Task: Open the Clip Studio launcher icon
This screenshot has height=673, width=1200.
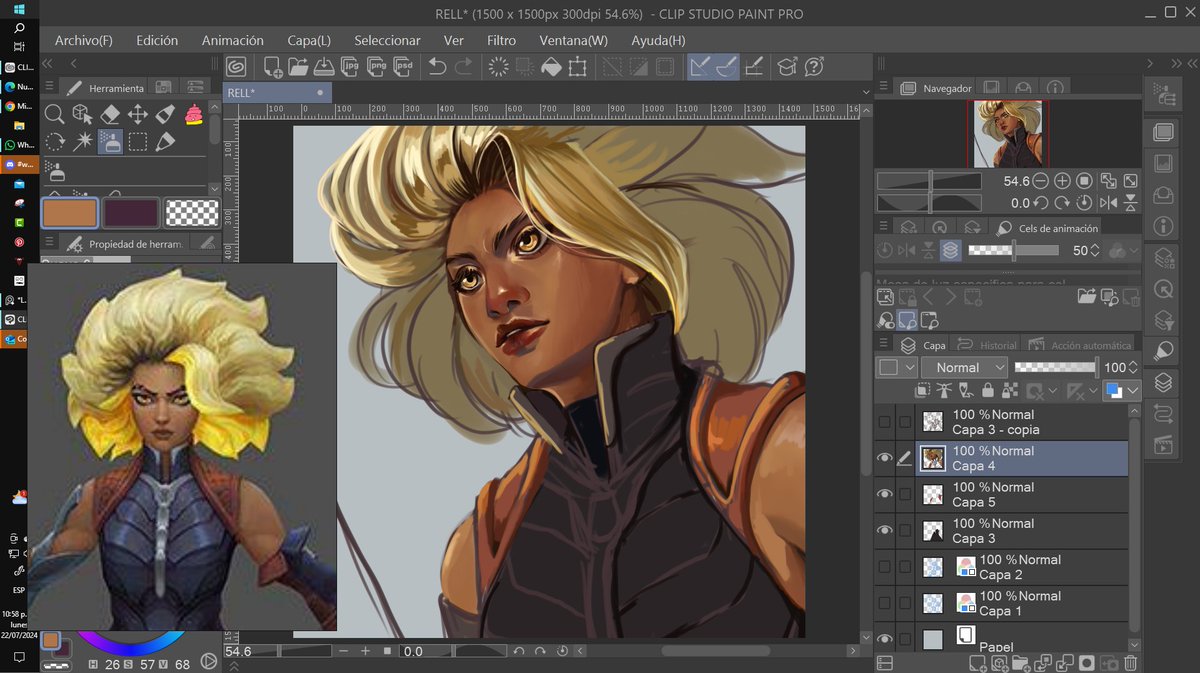Action: (x=237, y=67)
